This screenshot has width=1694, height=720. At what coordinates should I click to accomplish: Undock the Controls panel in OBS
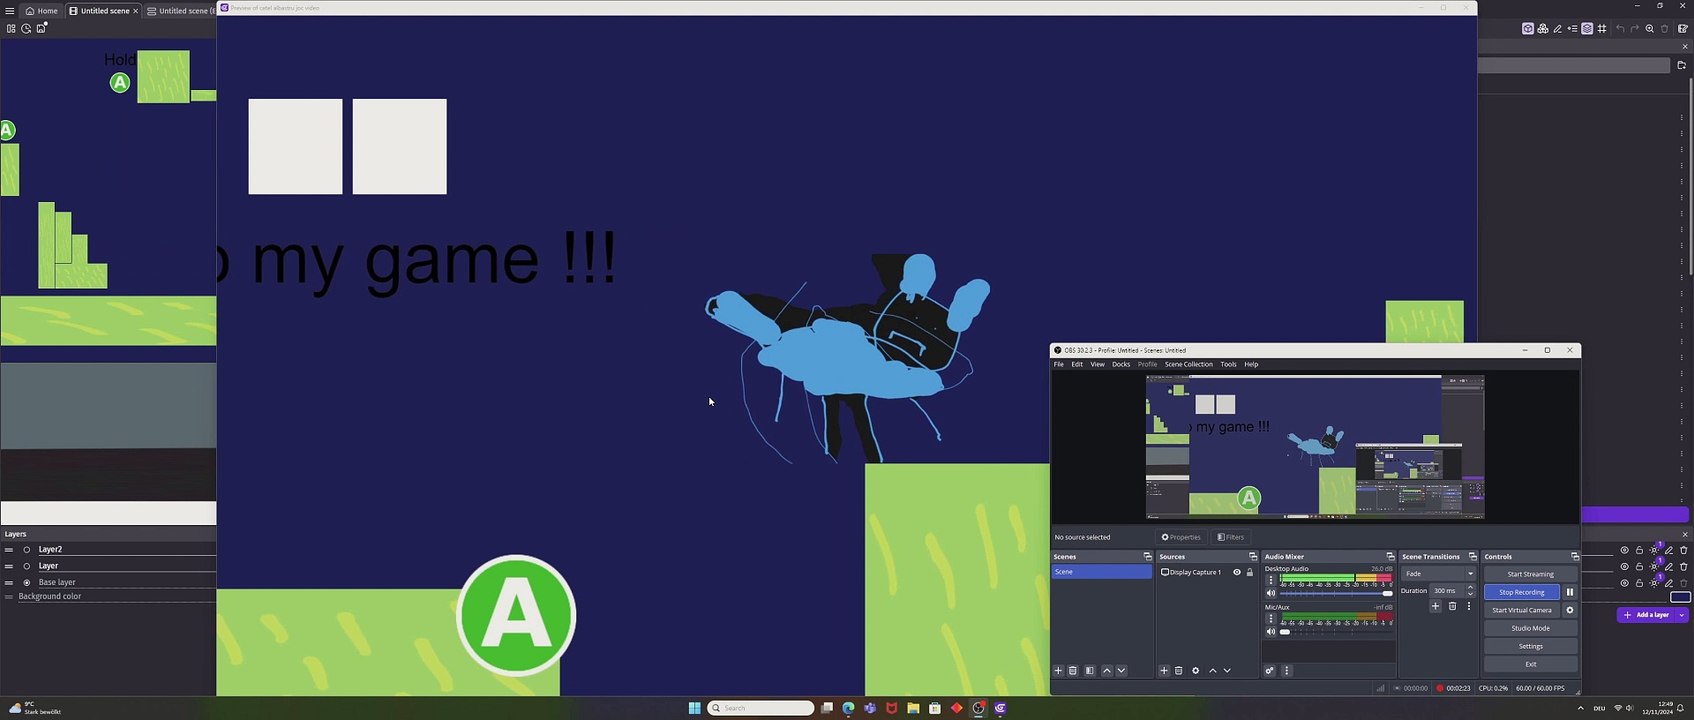click(1575, 557)
